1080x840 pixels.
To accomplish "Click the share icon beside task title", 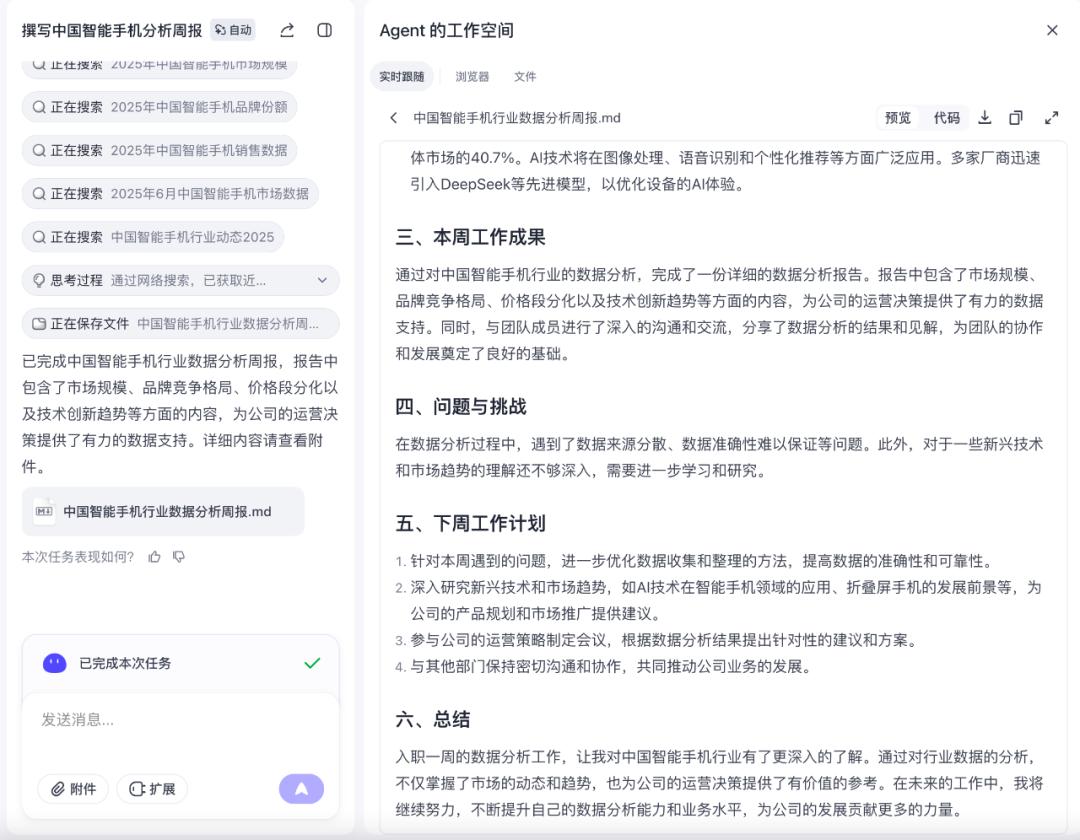I will click(x=287, y=30).
